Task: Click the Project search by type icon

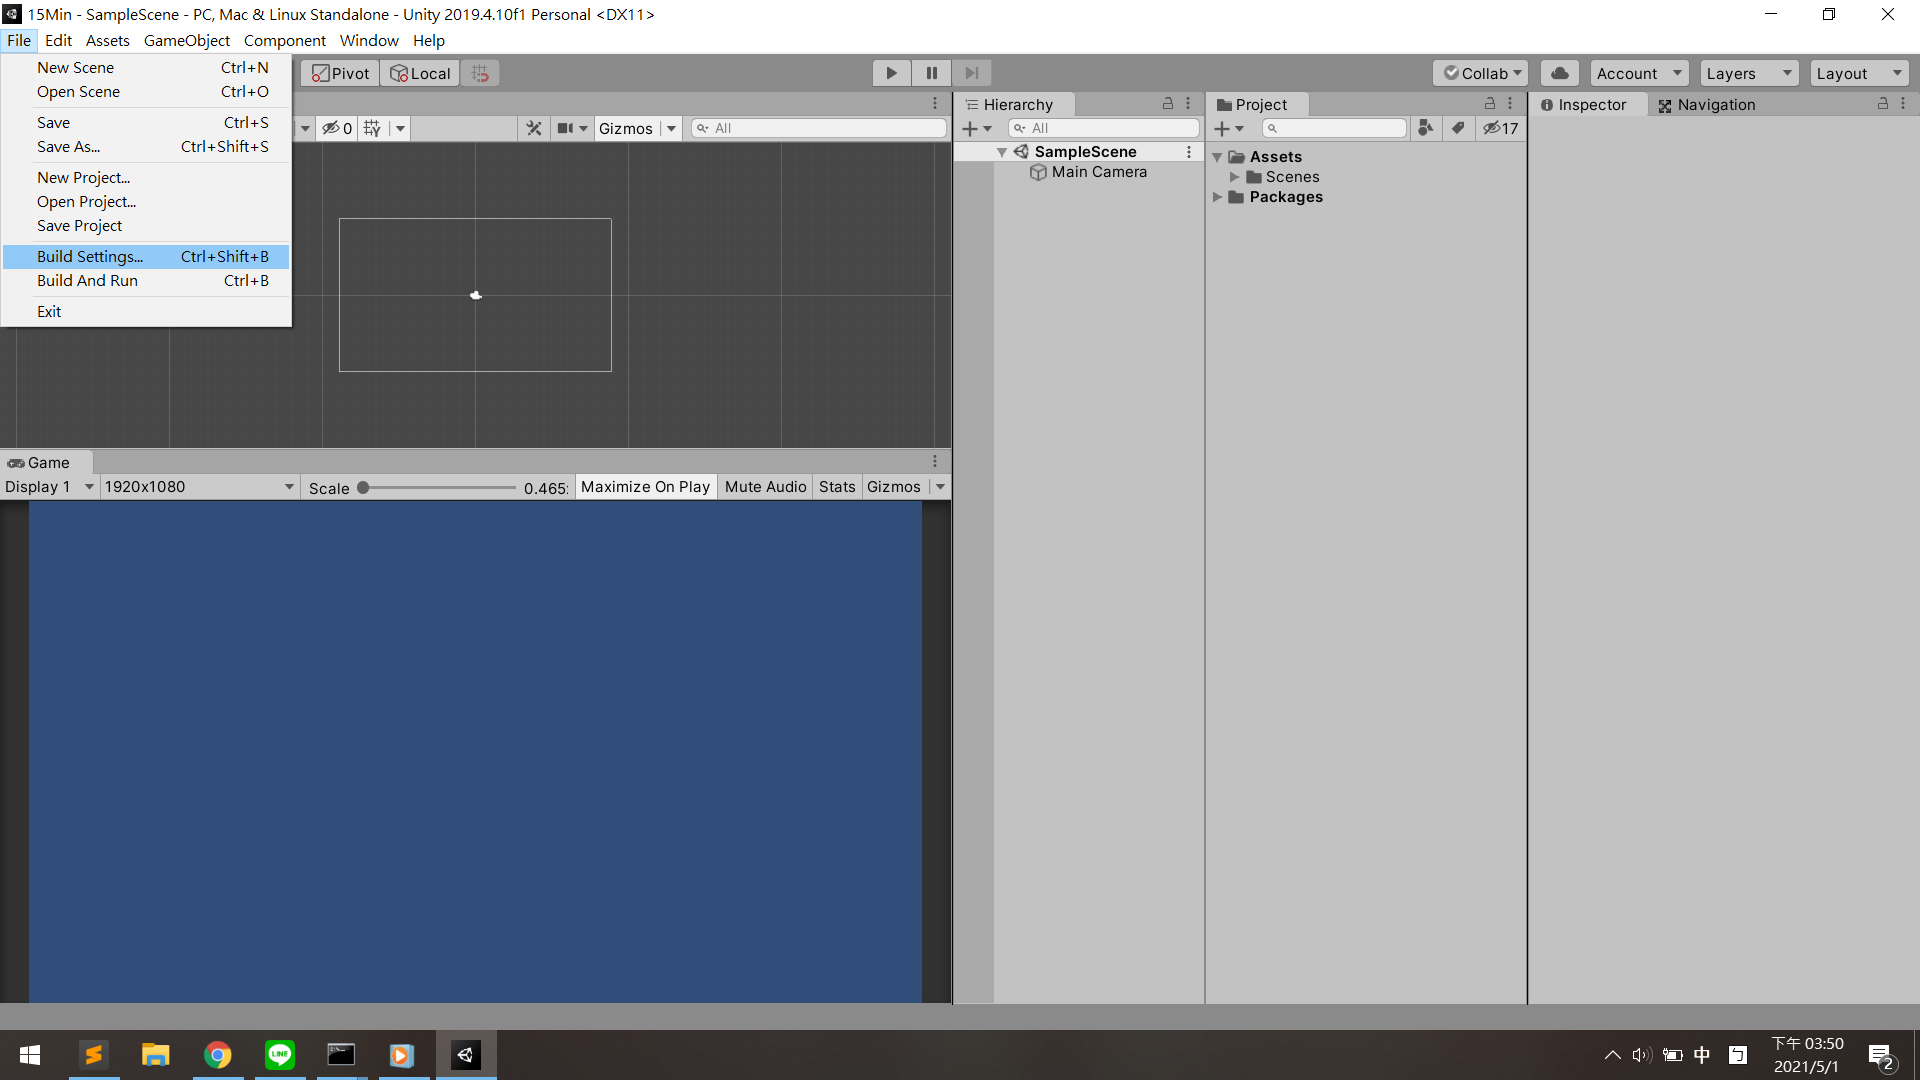Action: pyautogui.click(x=1425, y=128)
